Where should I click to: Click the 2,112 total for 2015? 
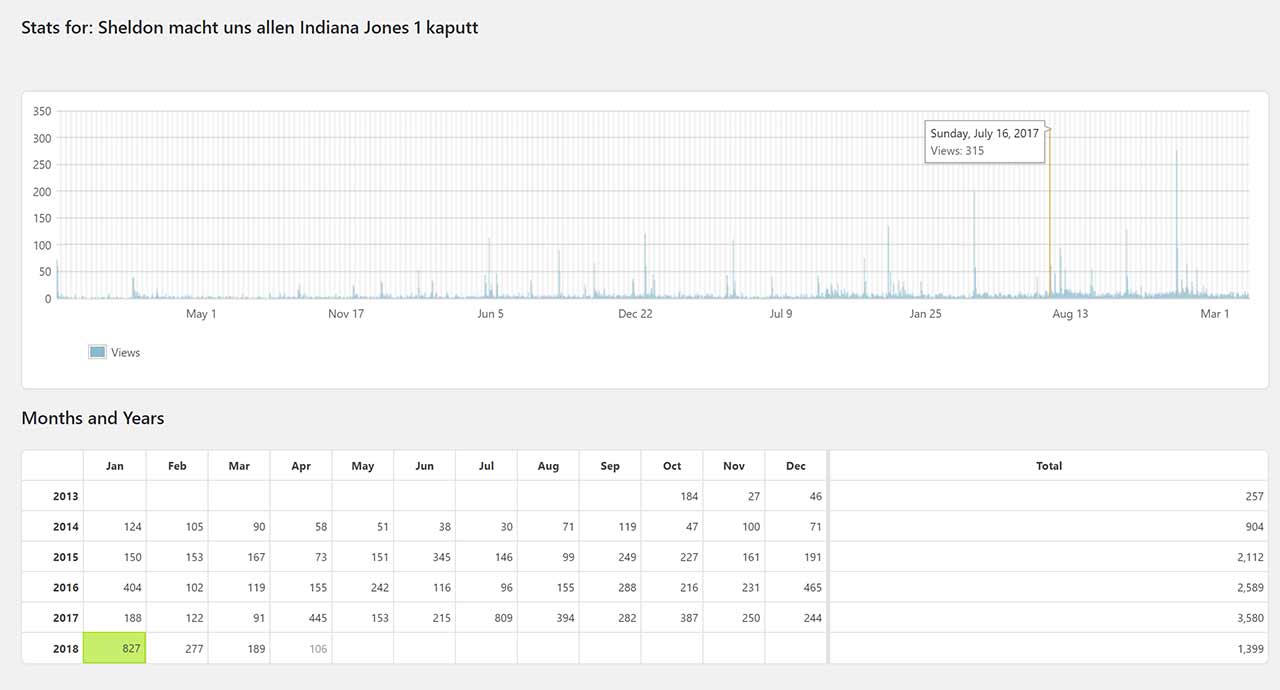coord(1049,557)
